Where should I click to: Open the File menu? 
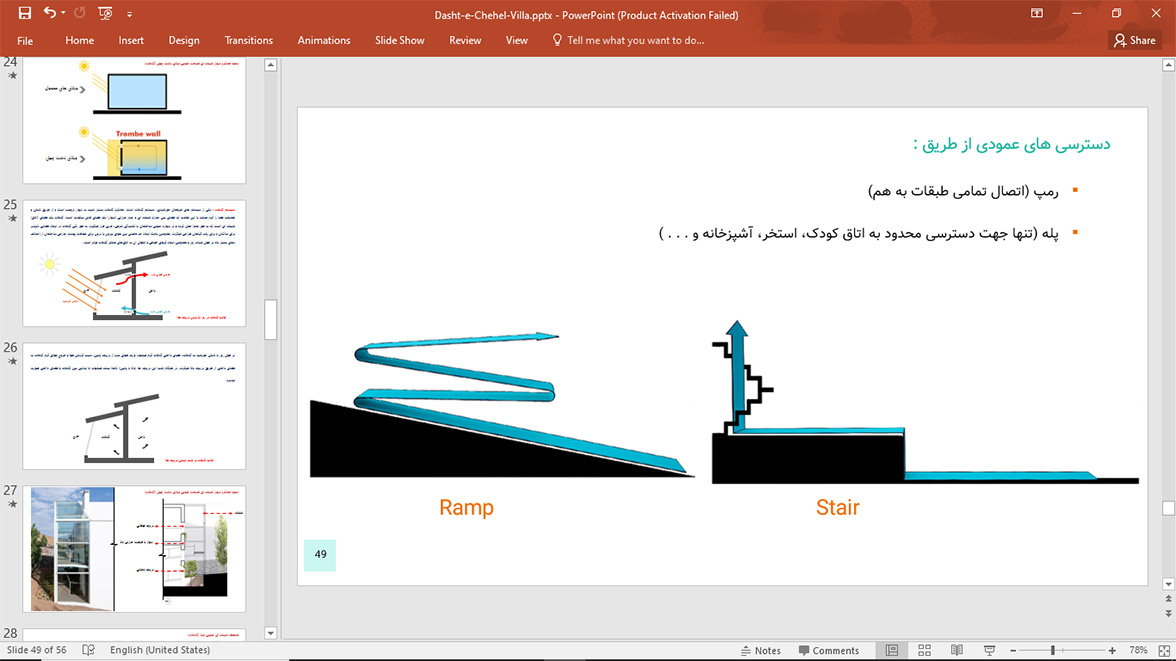coord(25,41)
